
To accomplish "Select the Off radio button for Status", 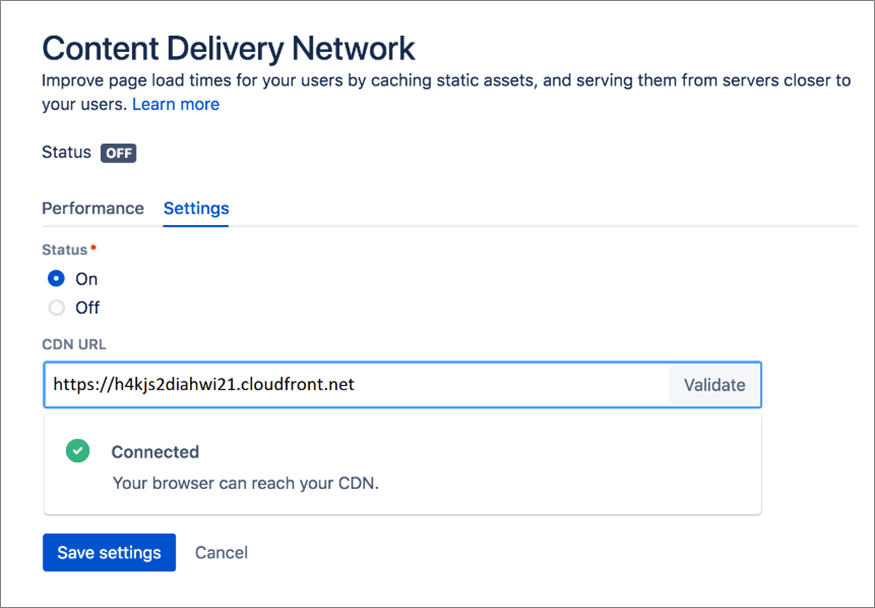I will (x=56, y=307).
